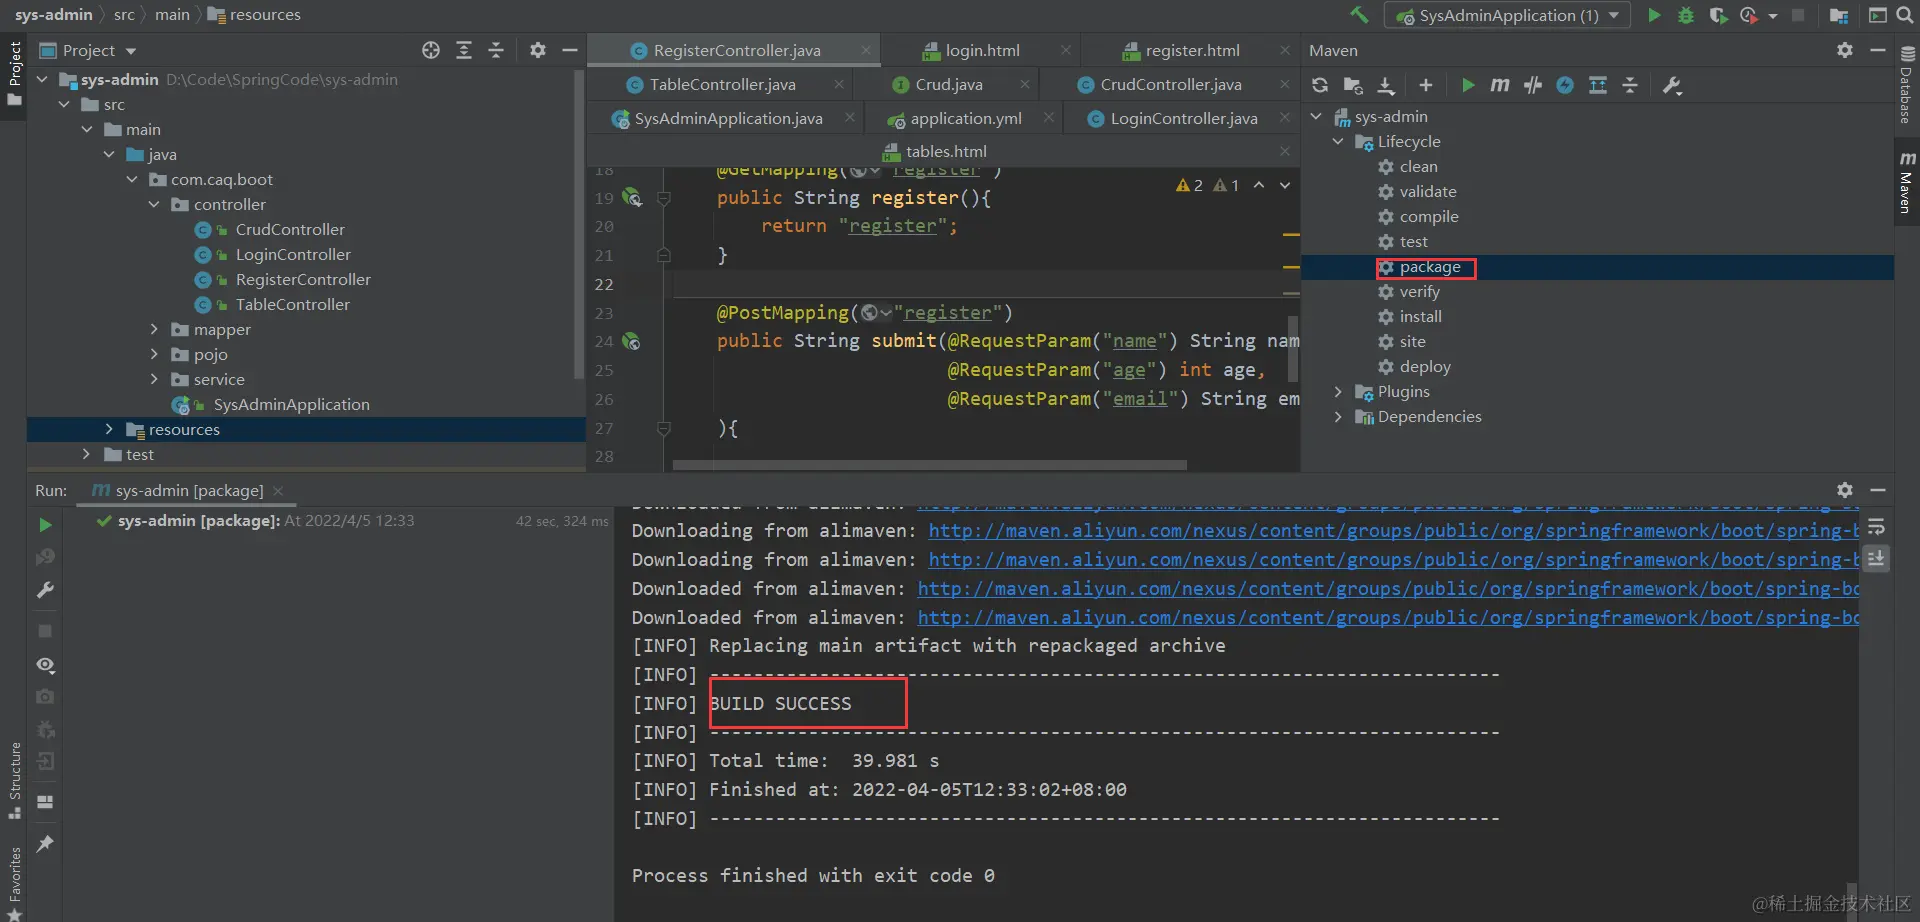Open Project panel settings gear
Screen dimensions: 1920x922
[x=538, y=50]
